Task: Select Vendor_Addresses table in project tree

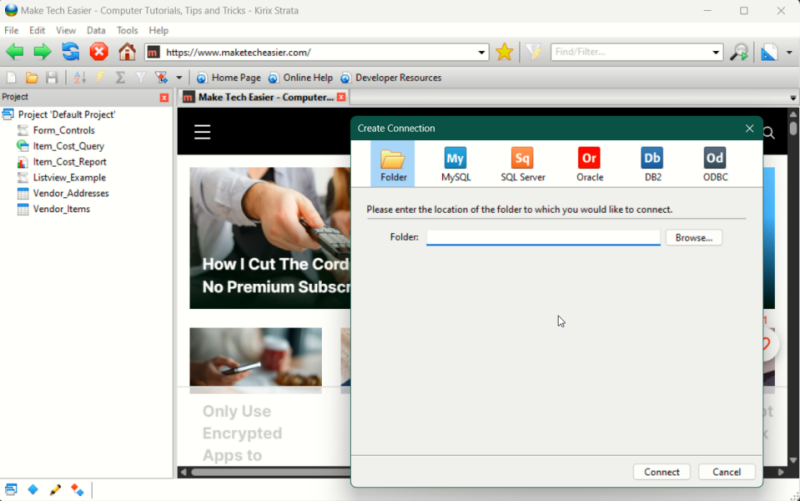Action: click(71, 193)
